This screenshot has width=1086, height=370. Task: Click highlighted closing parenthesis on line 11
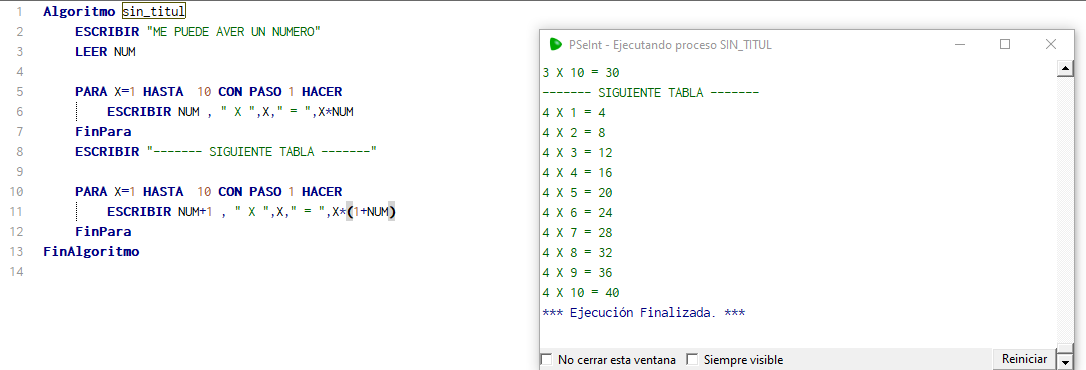(392, 212)
